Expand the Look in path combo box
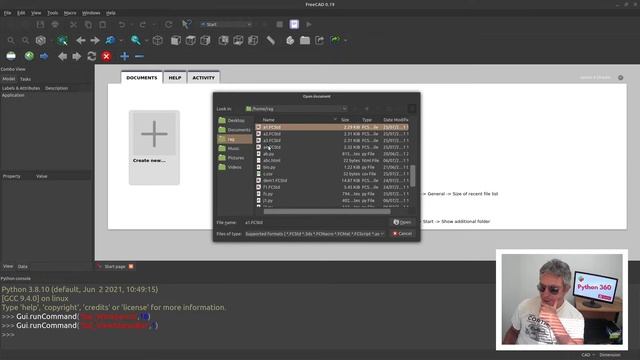The width and height of the screenshot is (640, 360). coord(296,109)
